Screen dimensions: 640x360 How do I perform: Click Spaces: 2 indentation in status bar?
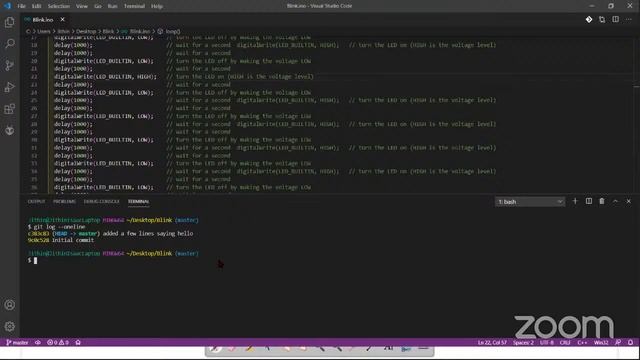523,342
